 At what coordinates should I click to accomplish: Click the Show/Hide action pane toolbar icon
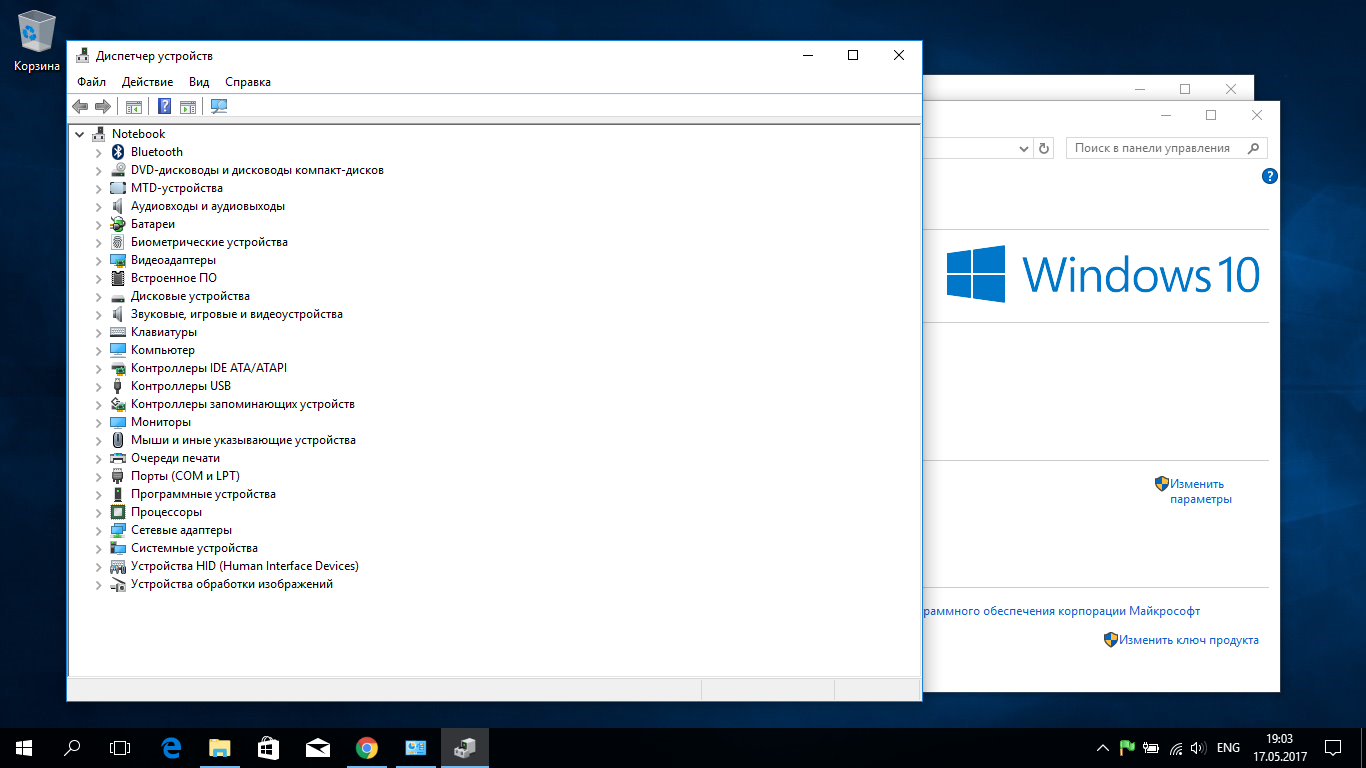click(187, 107)
